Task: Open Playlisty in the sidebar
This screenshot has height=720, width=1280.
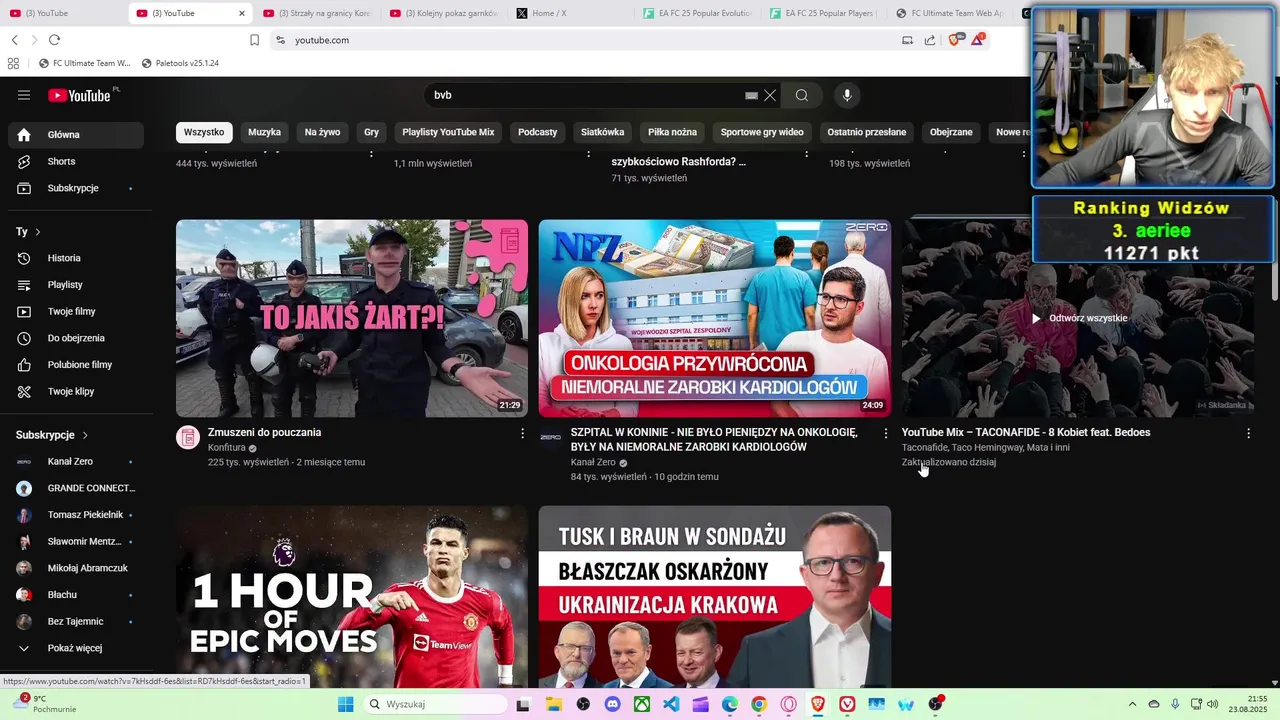Action: [76, 285]
